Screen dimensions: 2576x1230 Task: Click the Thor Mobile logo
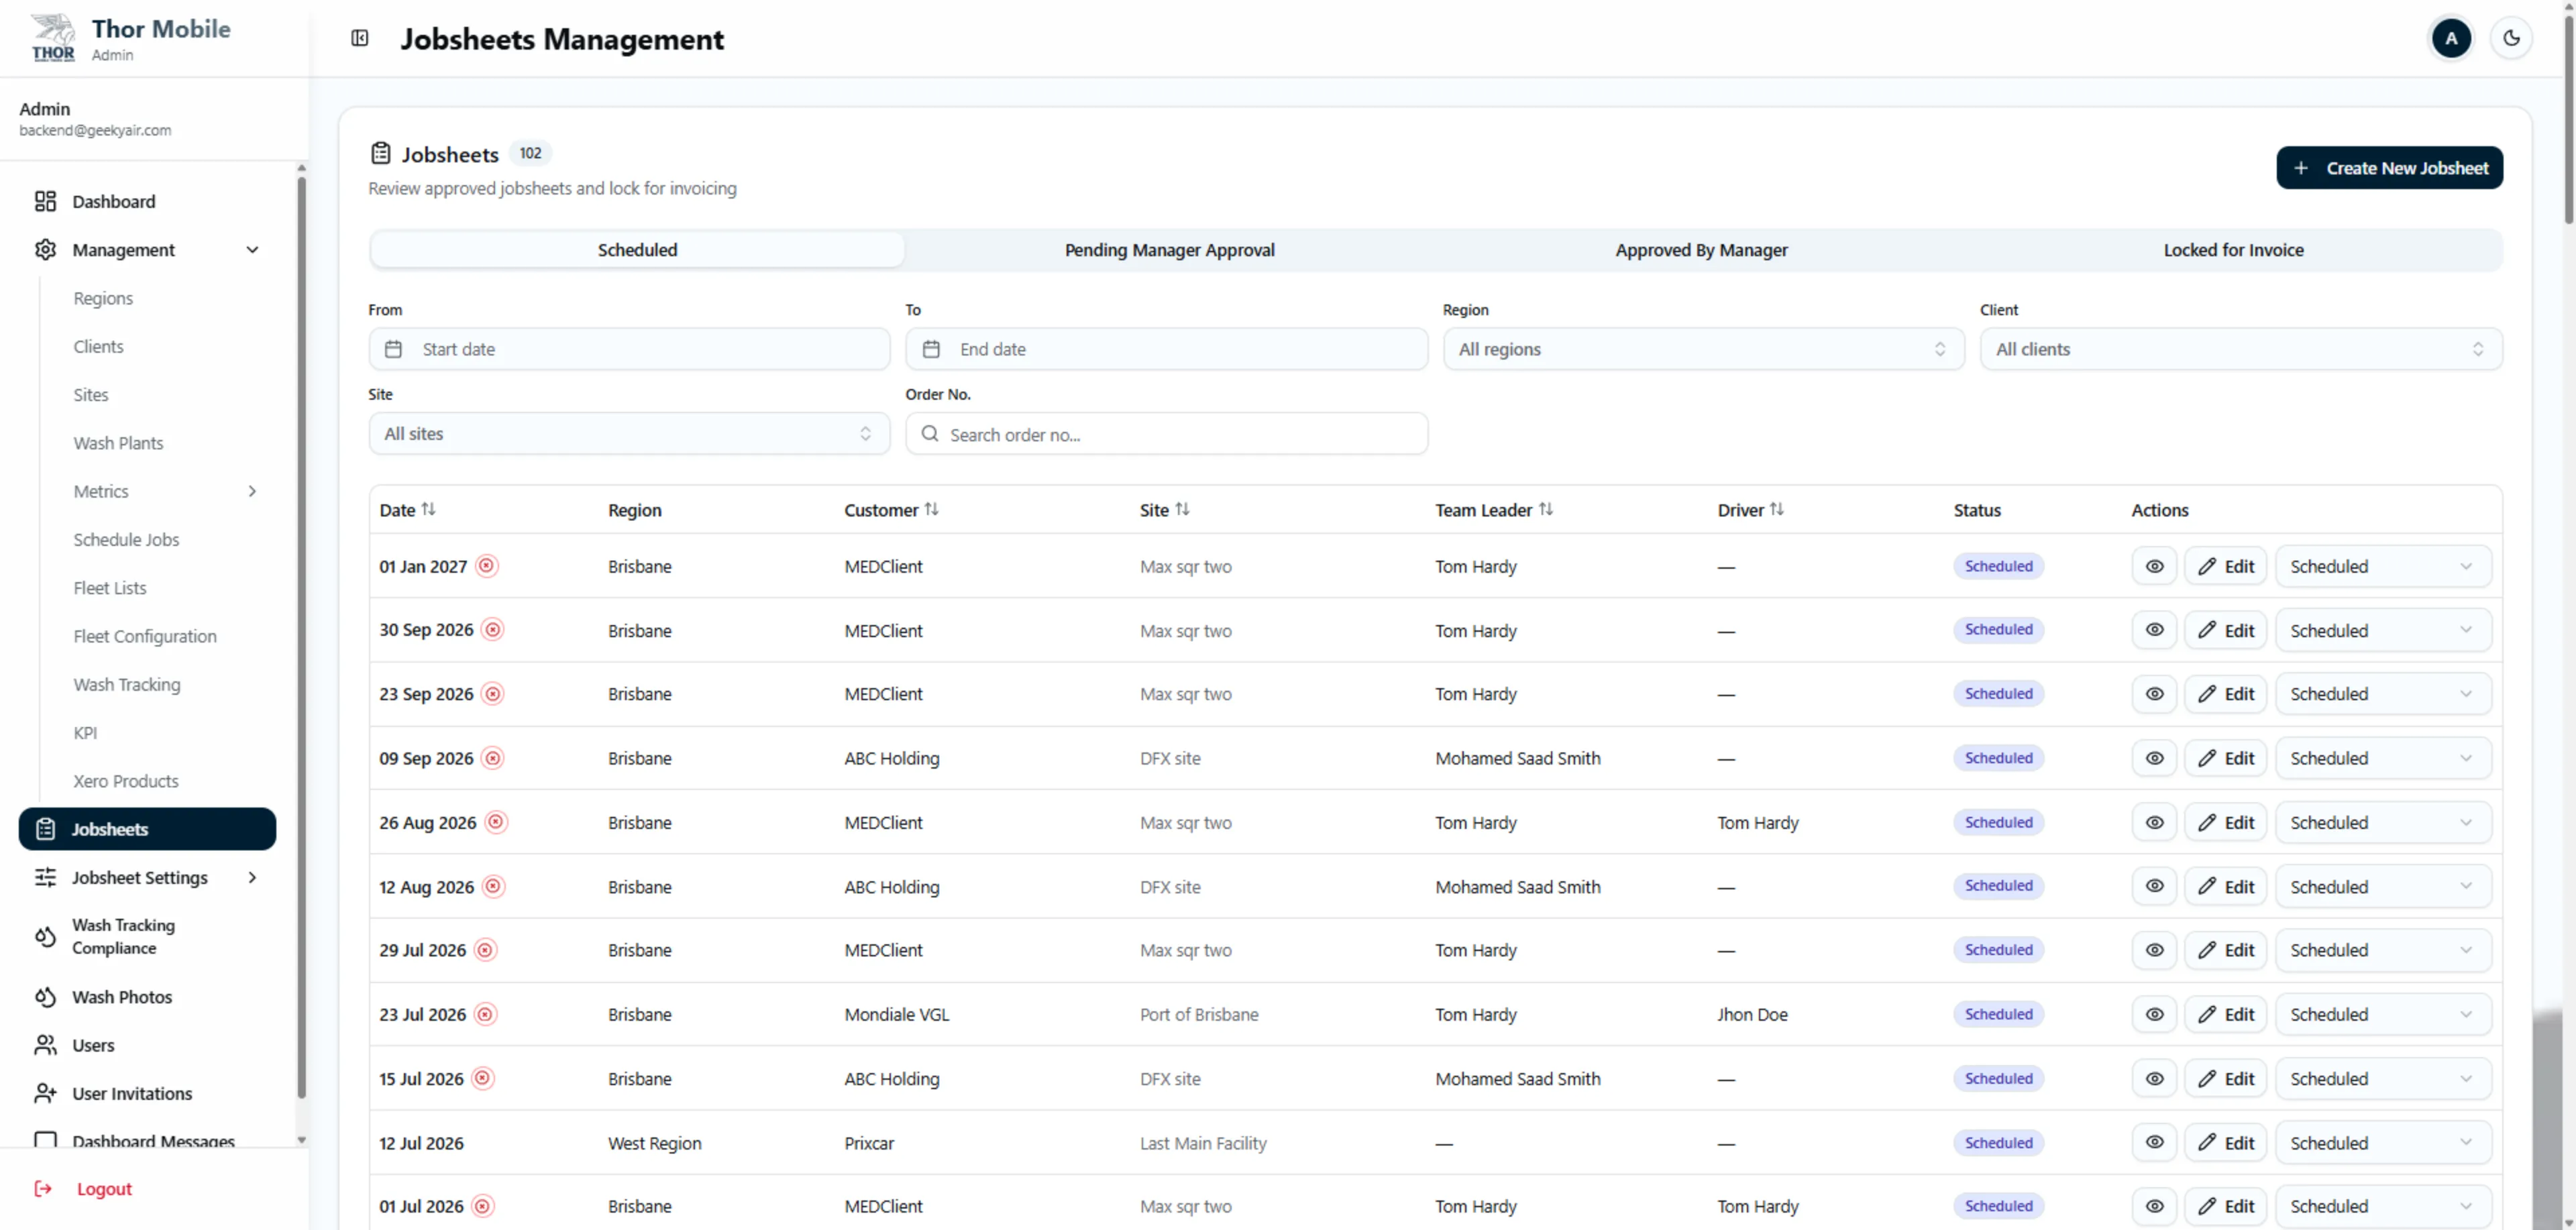pyautogui.click(x=53, y=38)
